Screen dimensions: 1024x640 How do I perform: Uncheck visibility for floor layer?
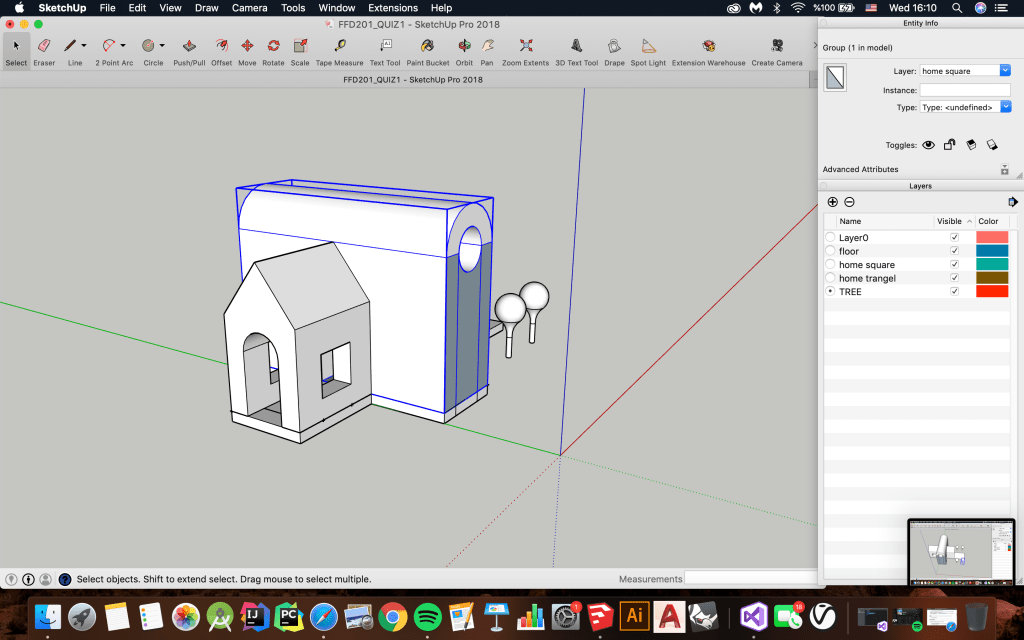point(954,251)
